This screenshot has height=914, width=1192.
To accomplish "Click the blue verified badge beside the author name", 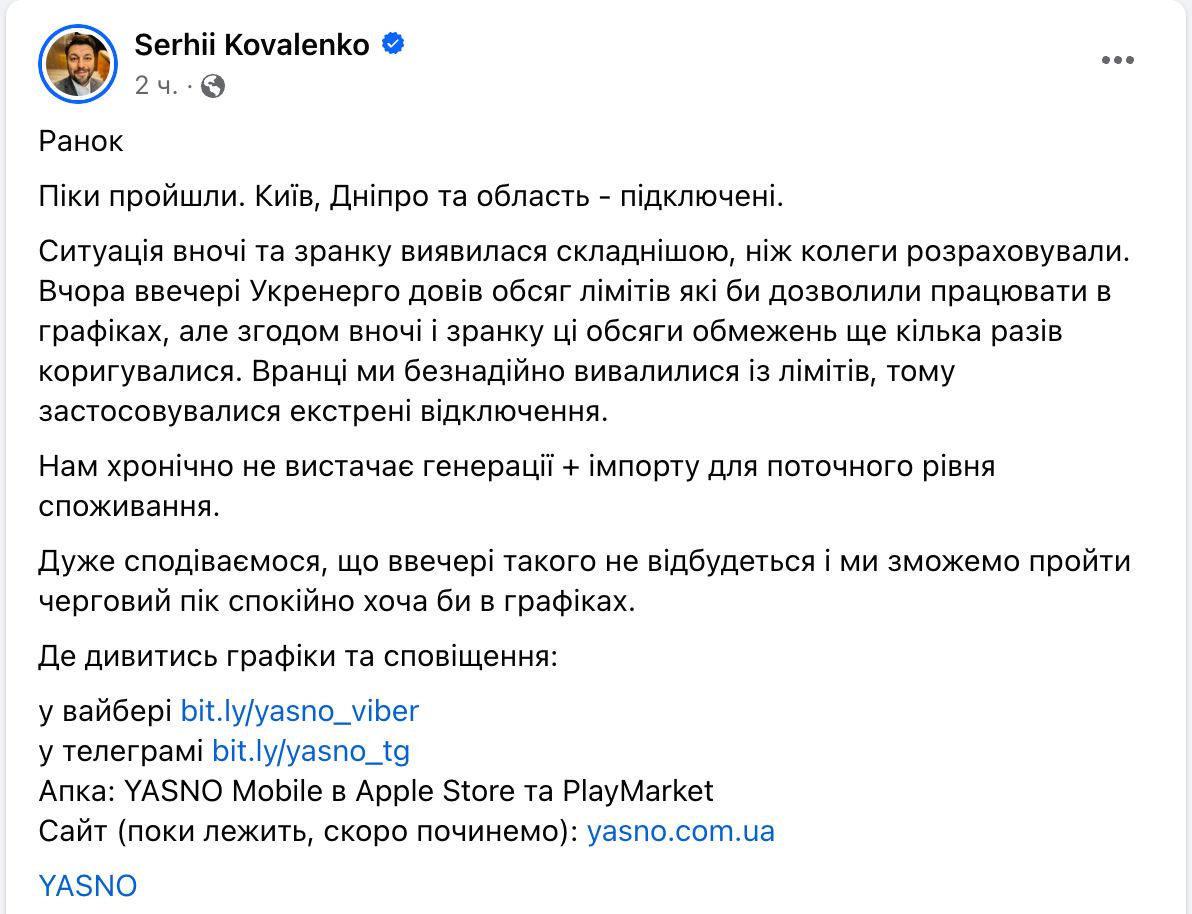I will (394, 45).
